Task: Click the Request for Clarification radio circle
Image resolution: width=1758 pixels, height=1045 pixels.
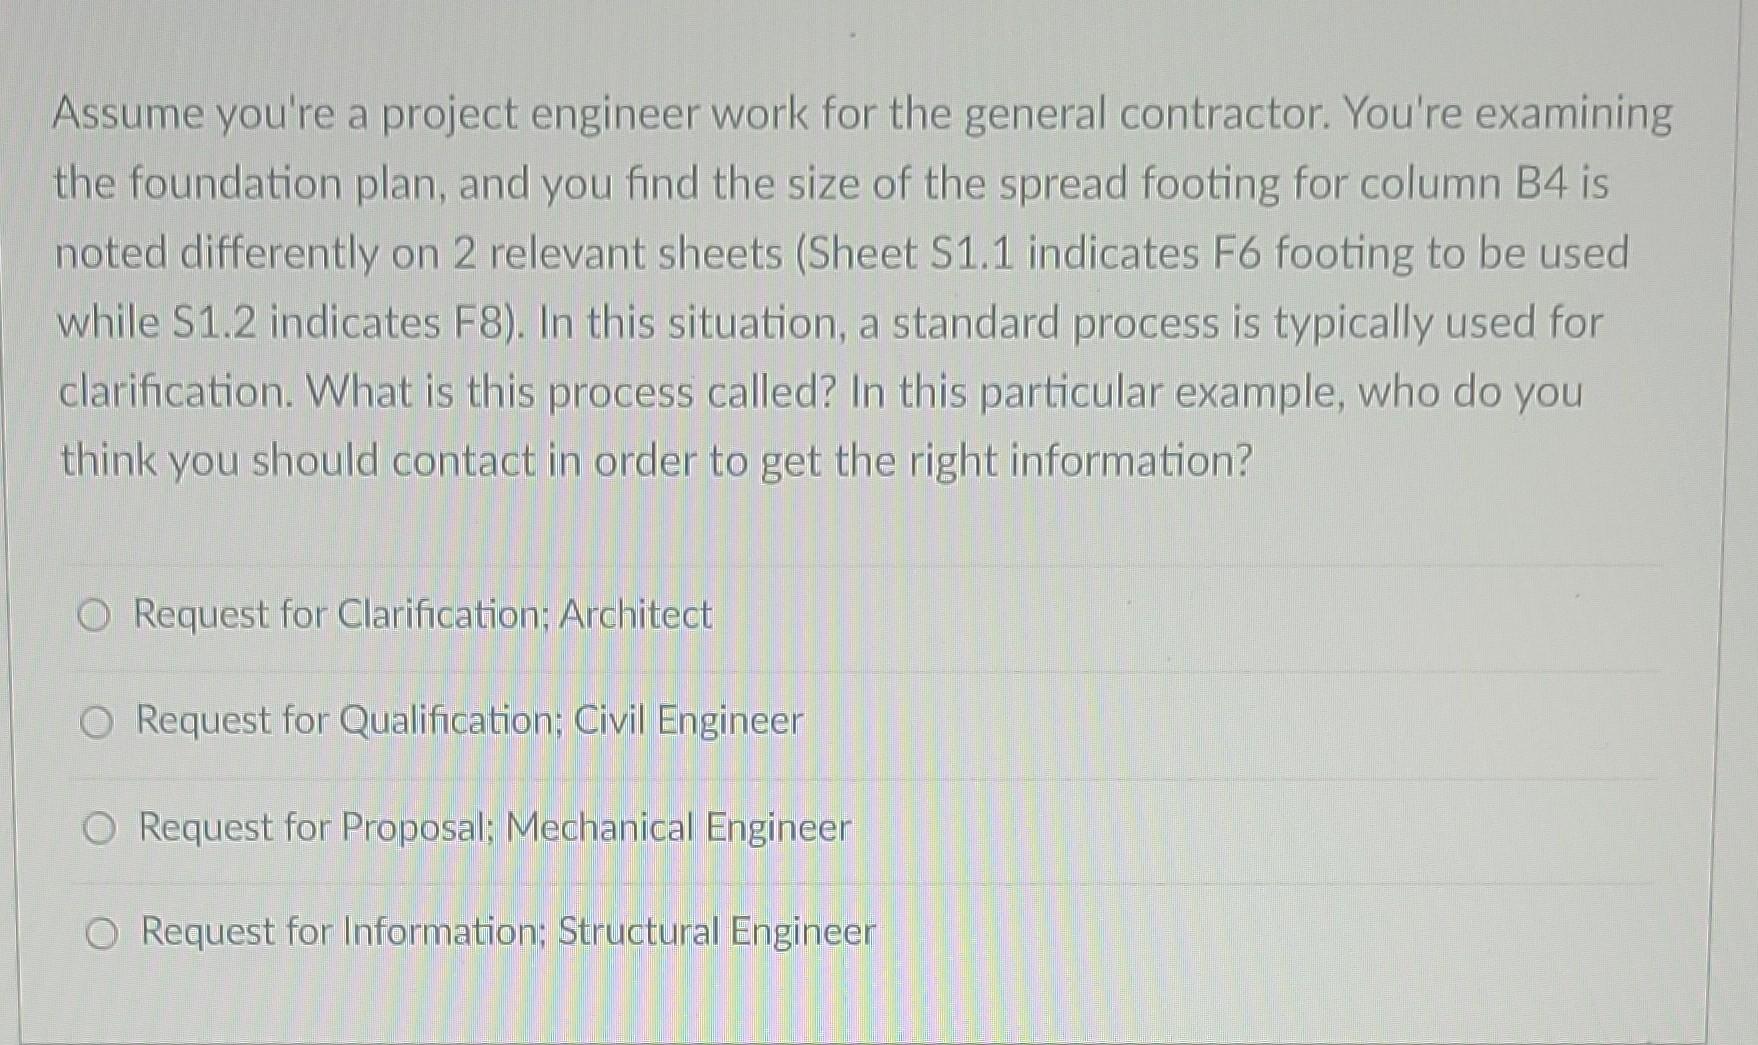Action: click(x=99, y=616)
